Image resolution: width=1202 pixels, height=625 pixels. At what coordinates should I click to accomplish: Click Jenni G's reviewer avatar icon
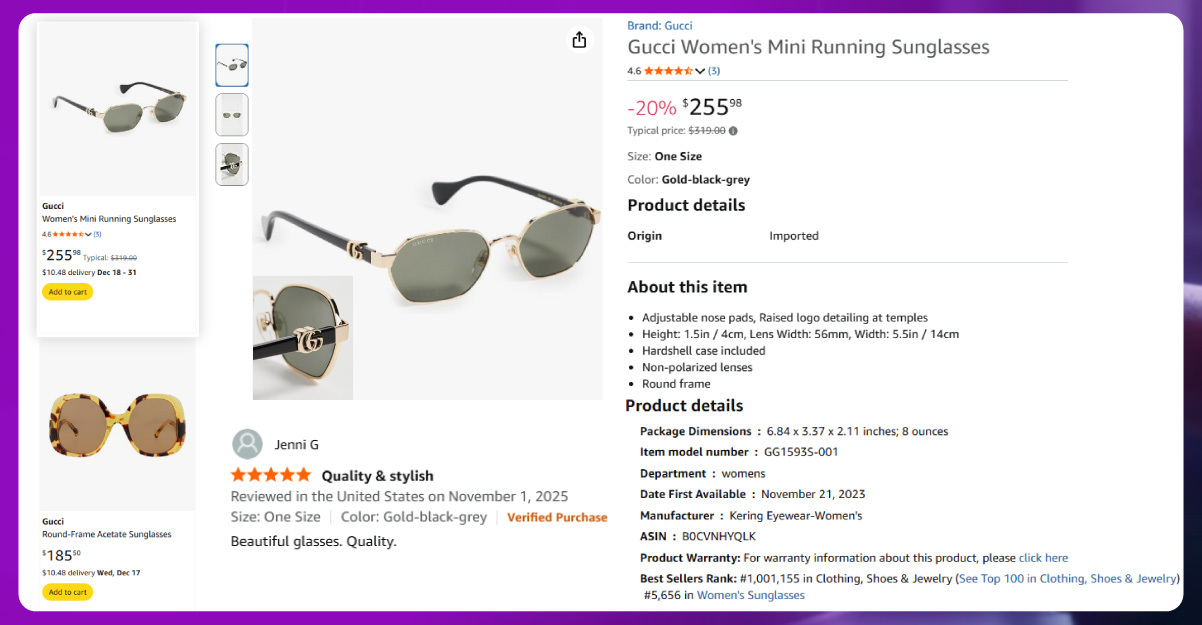247,444
